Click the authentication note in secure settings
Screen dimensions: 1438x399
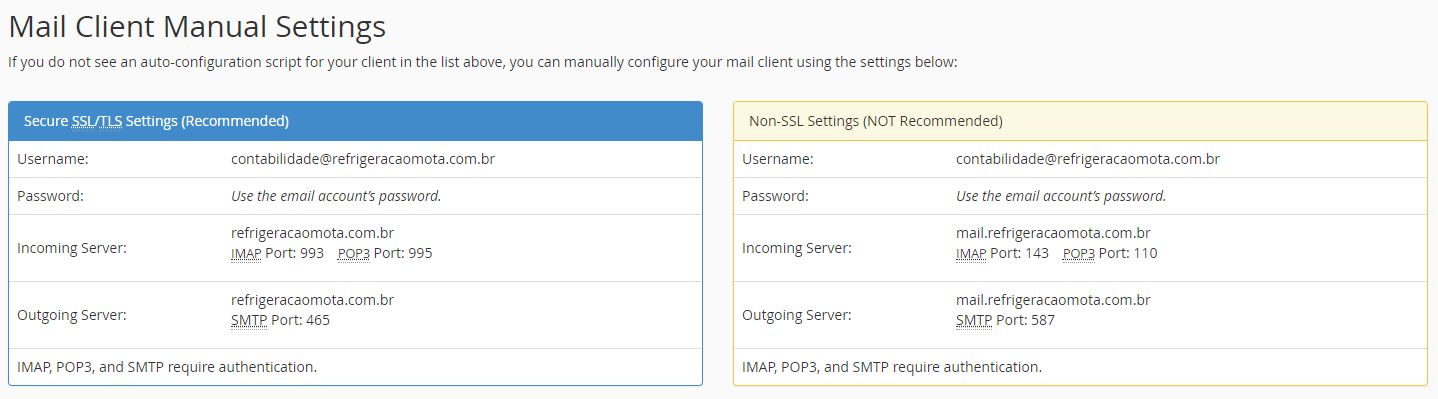click(167, 367)
